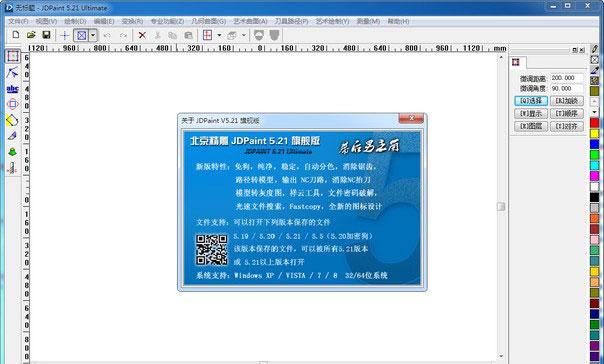Click the red X delete icon
This screenshot has height=364, width=604.
click(142, 35)
